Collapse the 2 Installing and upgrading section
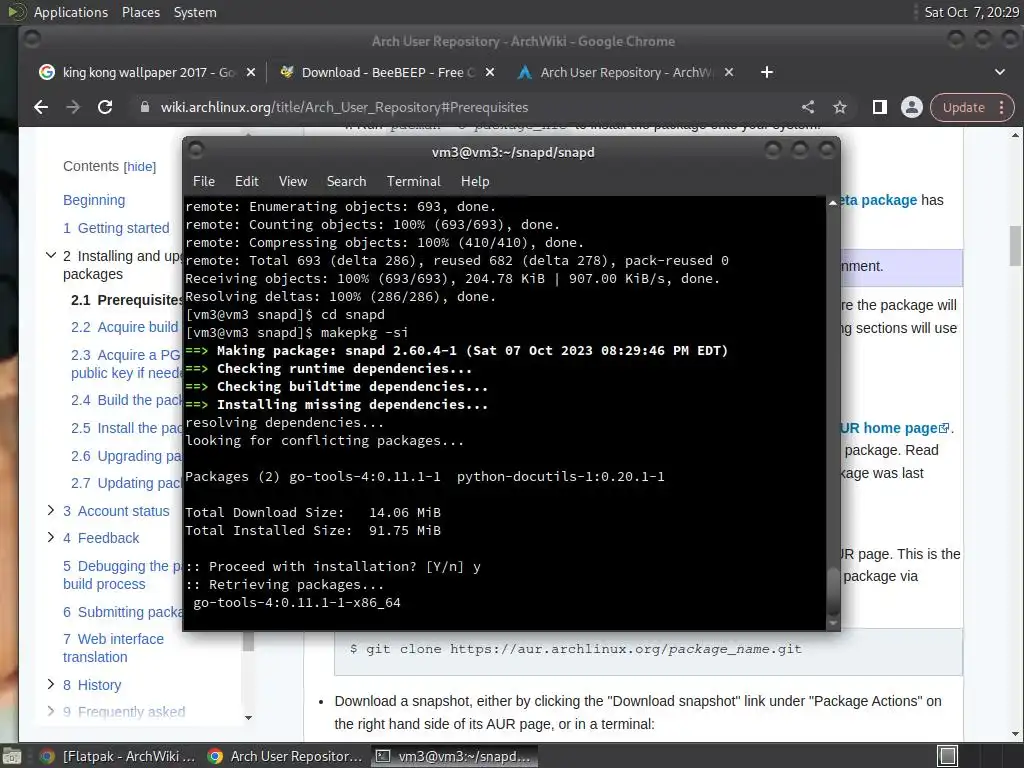The width and height of the screenshot is (1024, 768). (x=50, y=255)
